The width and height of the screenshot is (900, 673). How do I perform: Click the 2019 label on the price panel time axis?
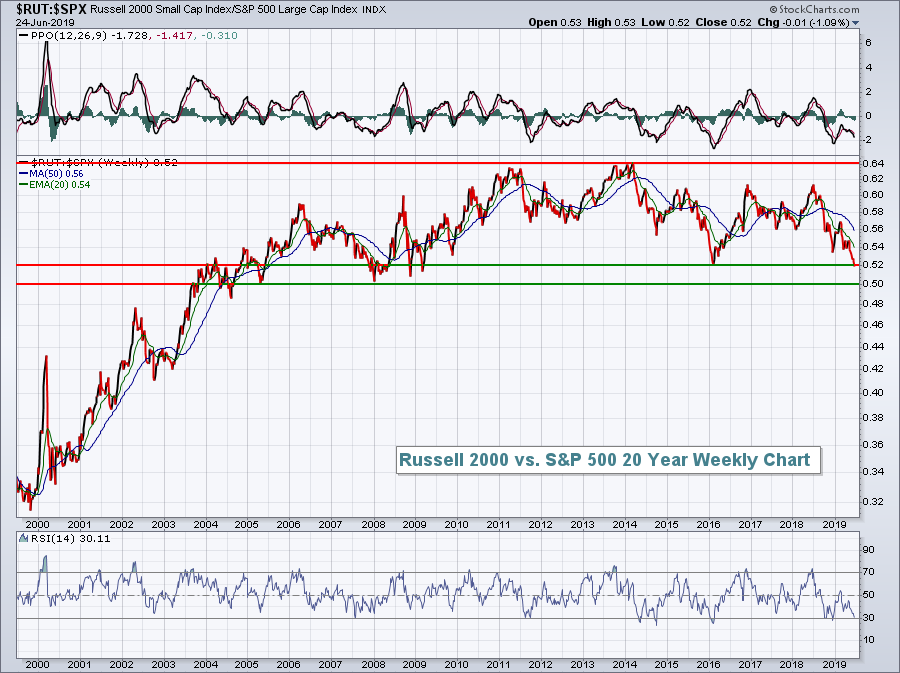tap(835, 524)
